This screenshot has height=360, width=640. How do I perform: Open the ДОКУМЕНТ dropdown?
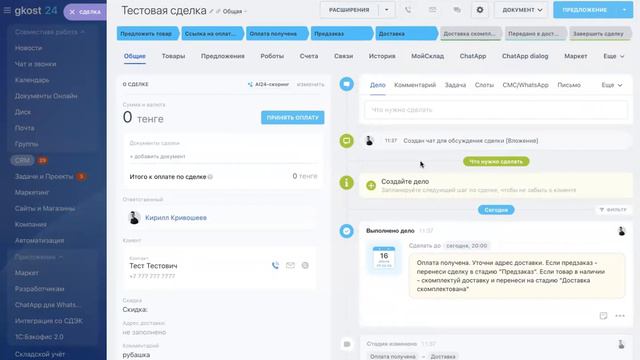(x=522, y=10)
